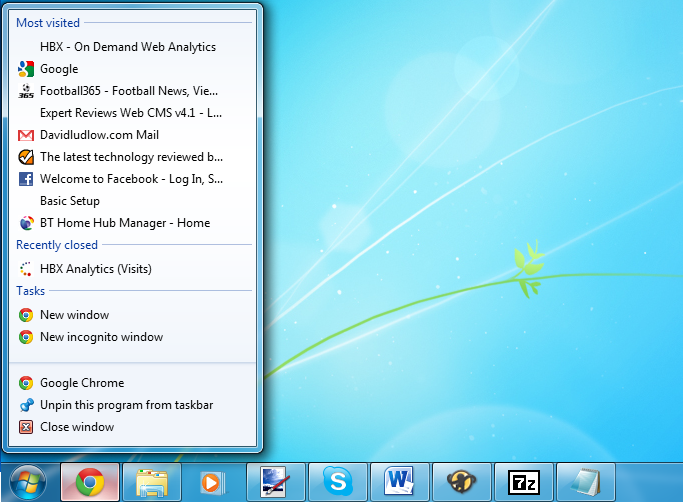Reopen HBX Analytics (Visits) recently closed
Screen dimensions: 683x502
click(x=132, y=269)
